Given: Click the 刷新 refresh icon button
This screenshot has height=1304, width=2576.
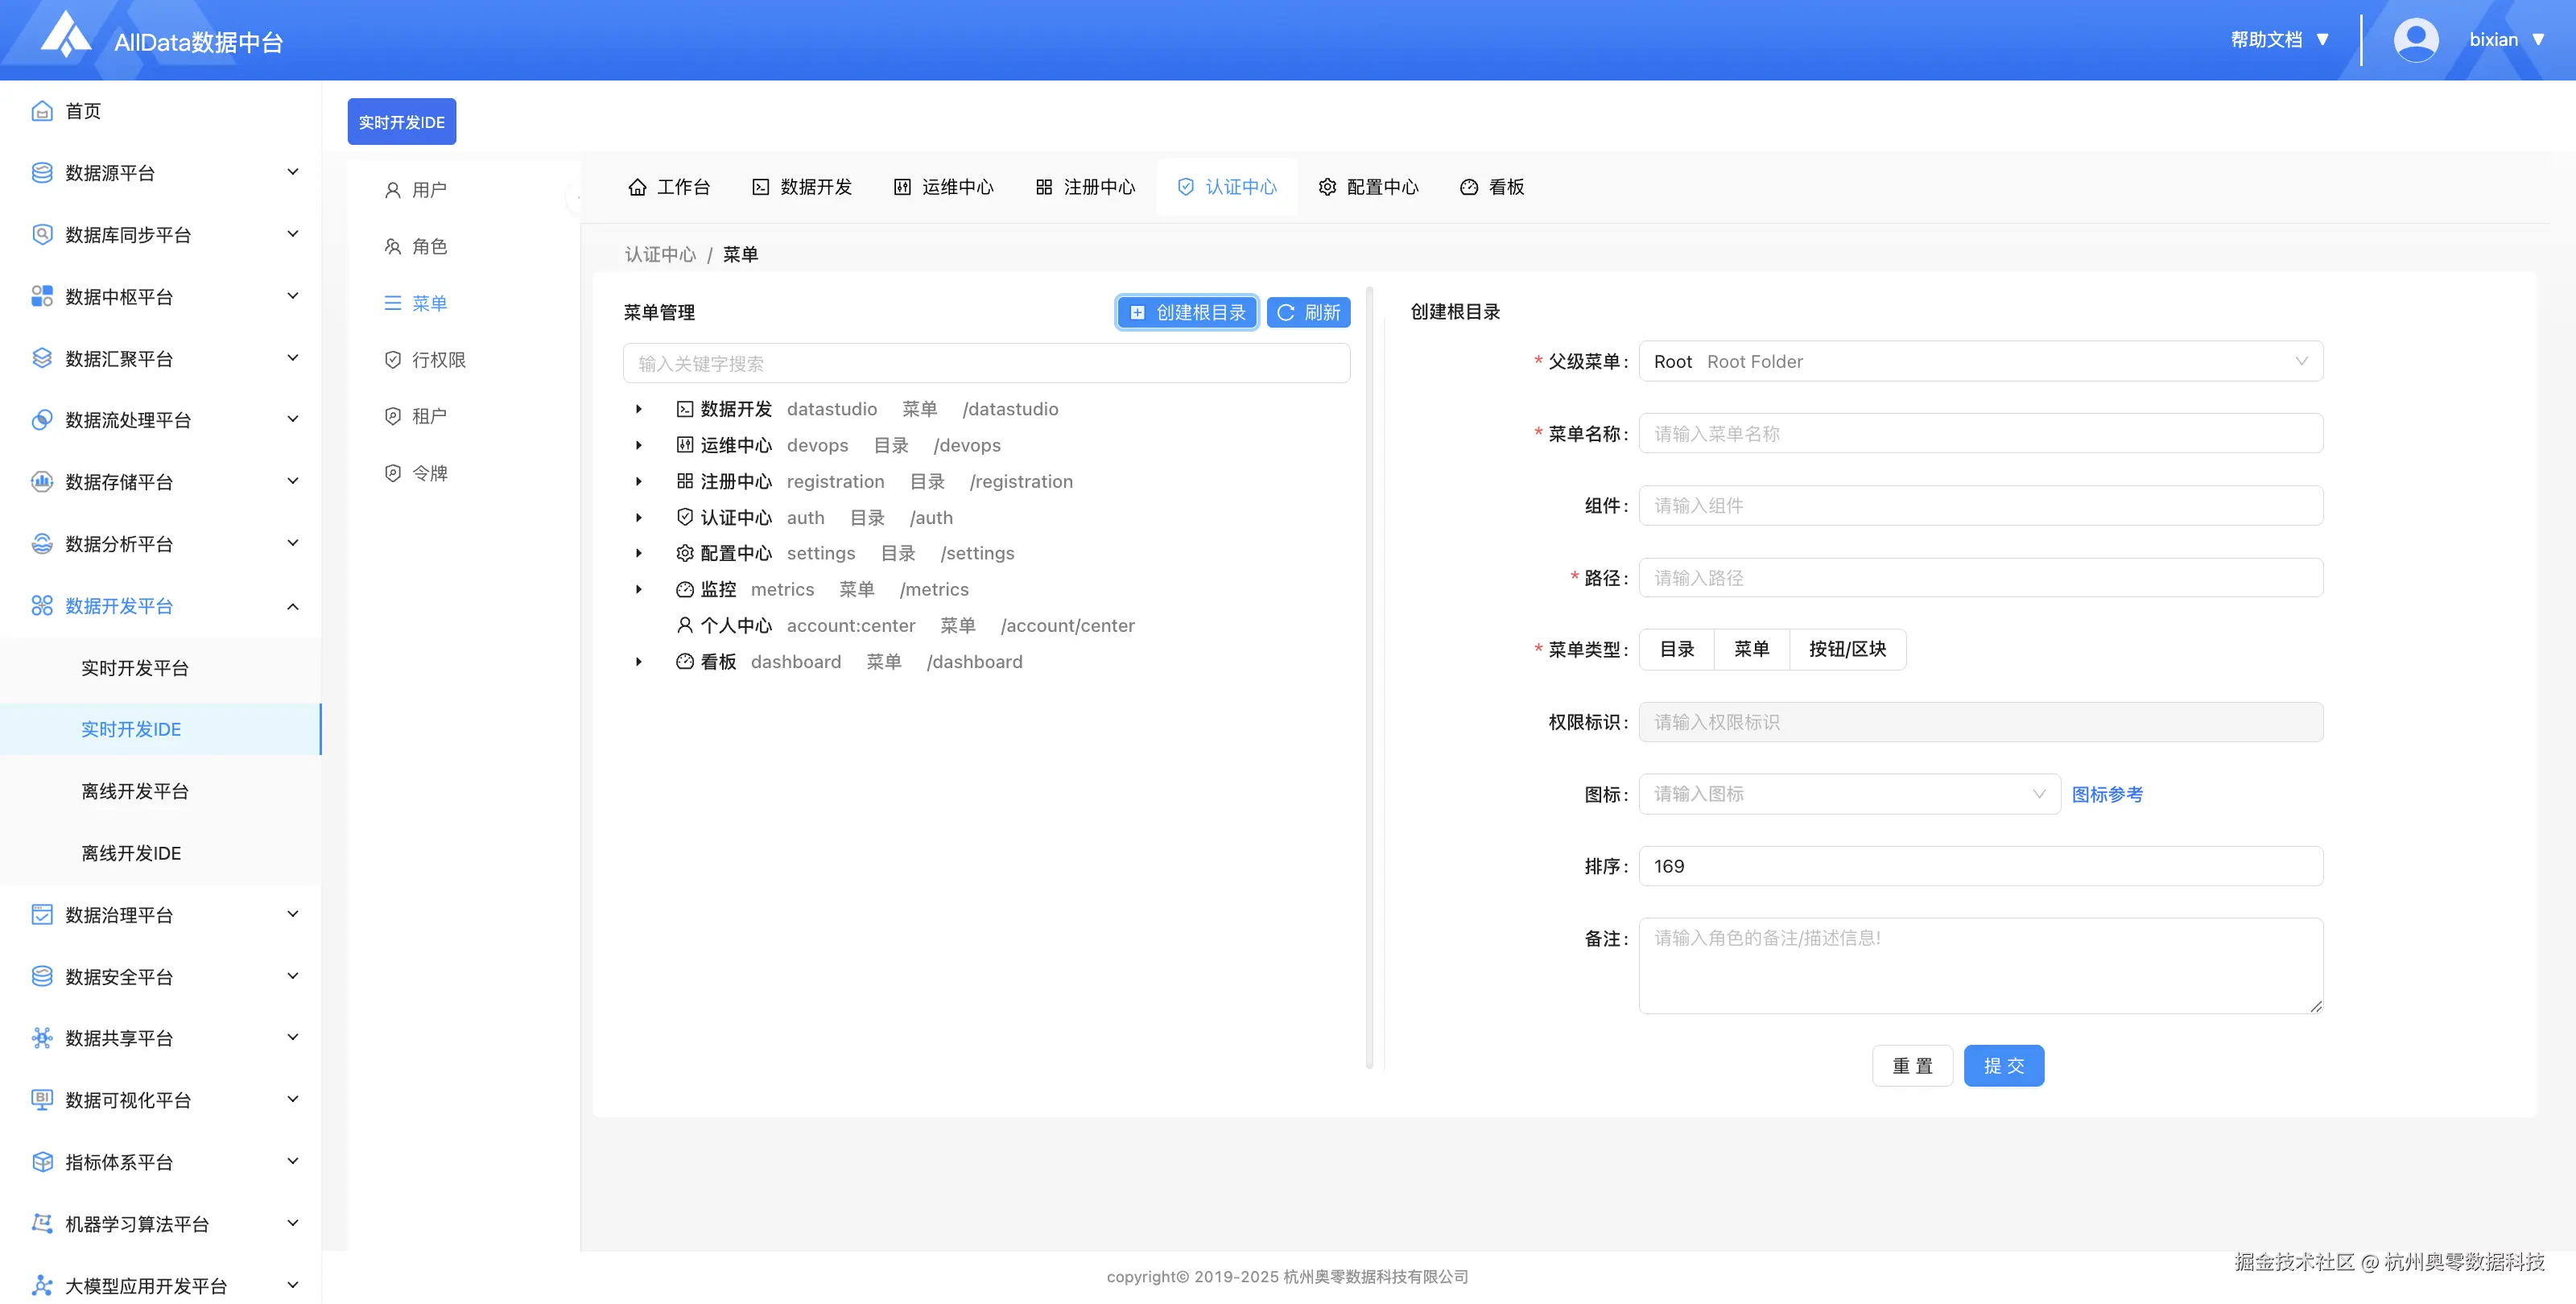Looking at the screenshot, I should [x=1287, y=312].
